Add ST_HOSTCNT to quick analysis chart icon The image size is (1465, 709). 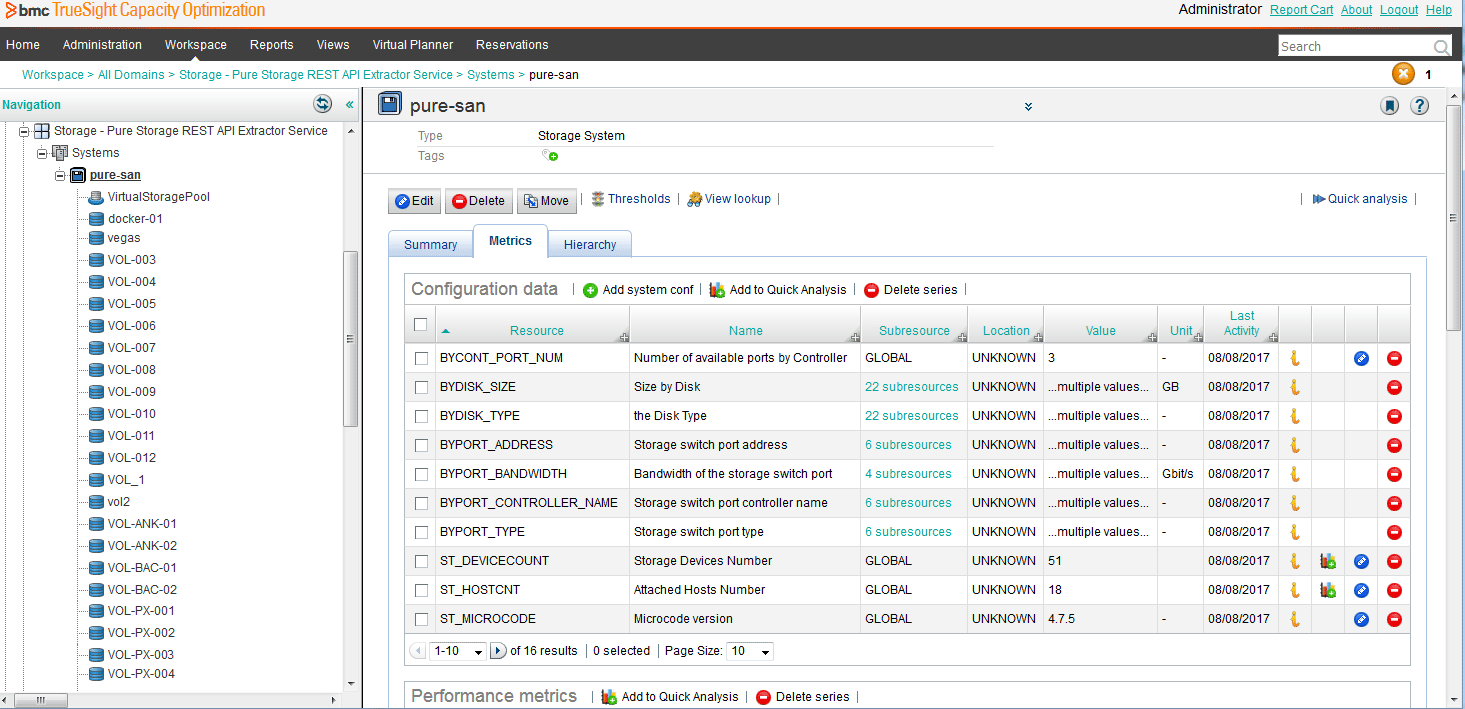pyautogui.click(x=1328, y=590)
